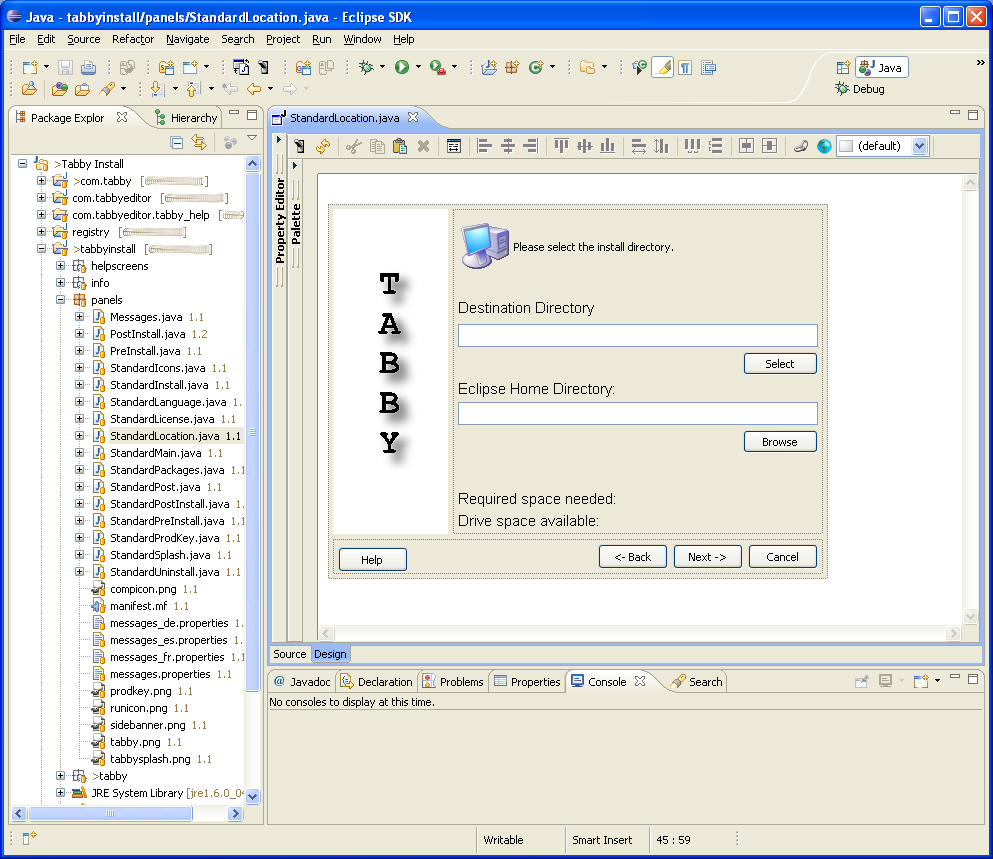Run the program with green play icon
Image resolution: width=993 pixels, height=859 pixels.
click(x=402, y=67)
